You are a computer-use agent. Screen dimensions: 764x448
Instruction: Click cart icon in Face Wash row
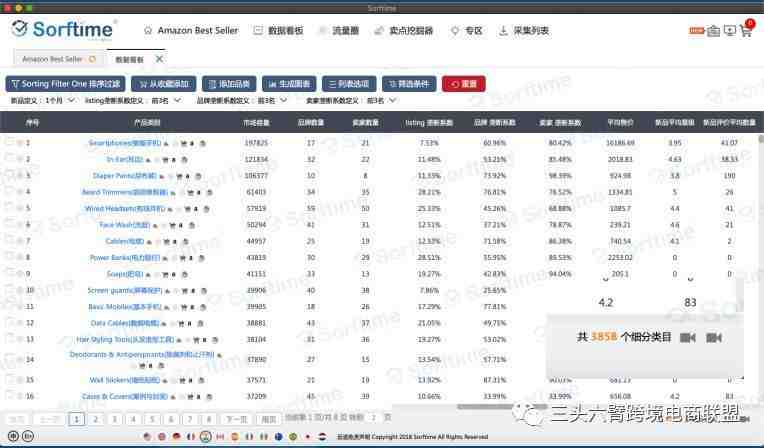tap(172, 225)
